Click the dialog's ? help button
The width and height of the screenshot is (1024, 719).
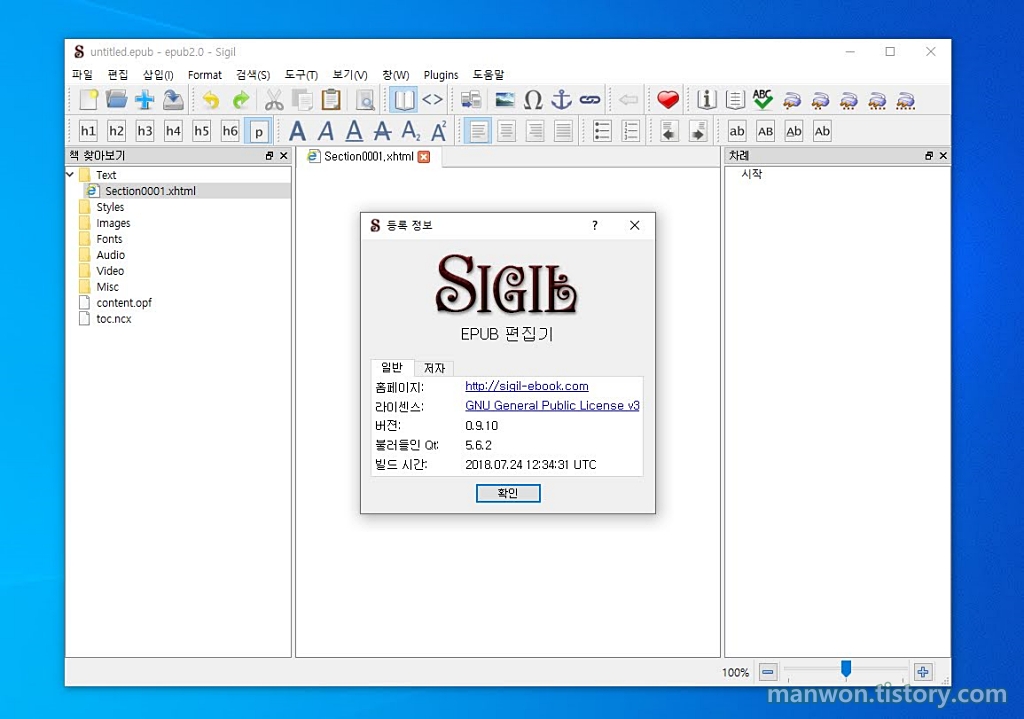click(594, 225)
